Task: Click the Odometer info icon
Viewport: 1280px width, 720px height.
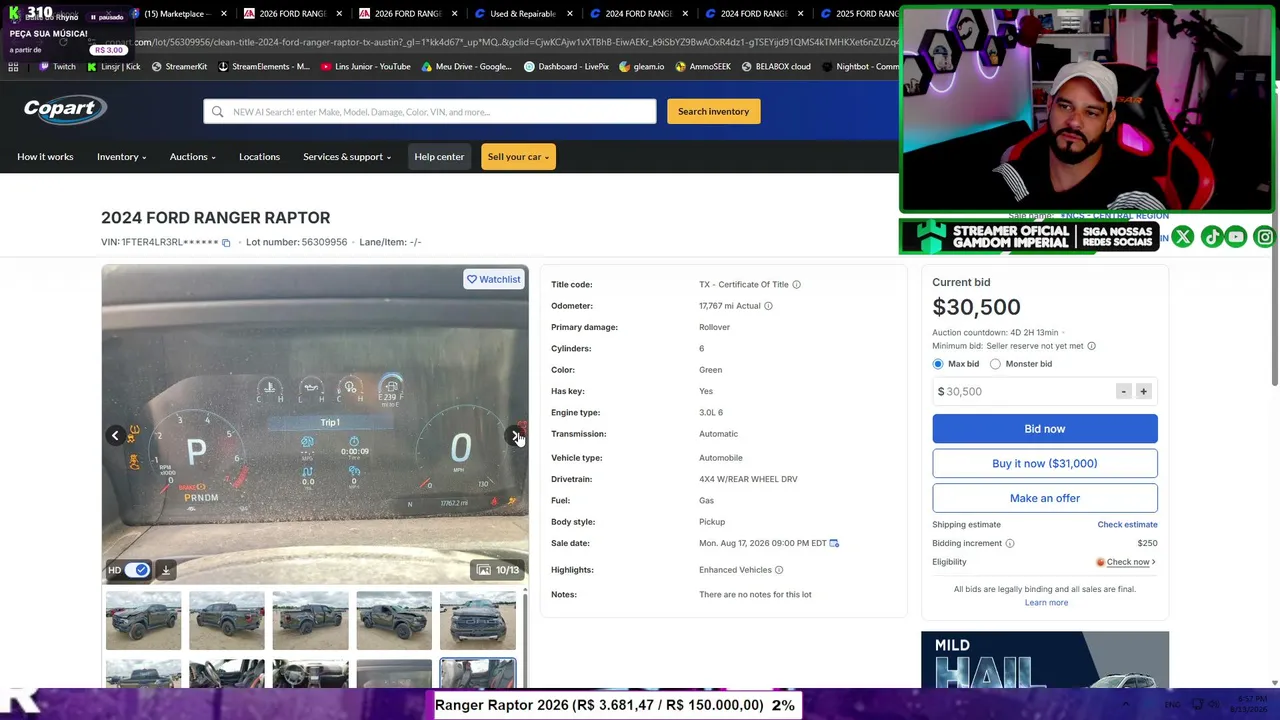Action: (x=768, y=306)
